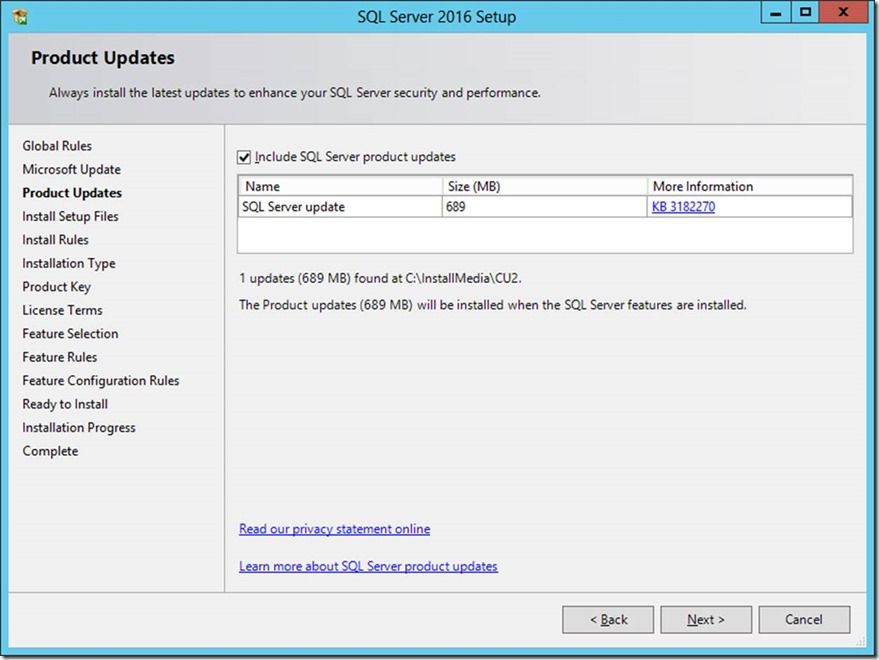This screenshot has height=660, width=879.
Task: Select the Product Key step
Action: coord(57,287)
